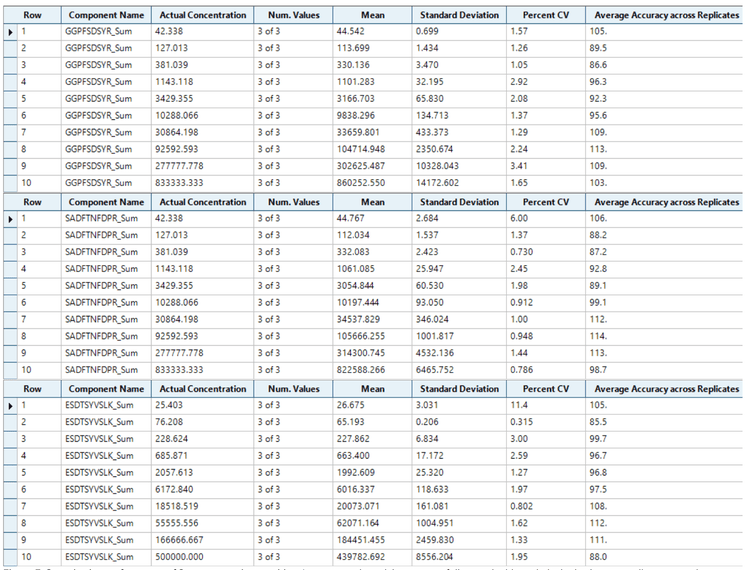Click the mean value 44.542 cell
Screen dimensions: 750x570
(x=372, y=32)
